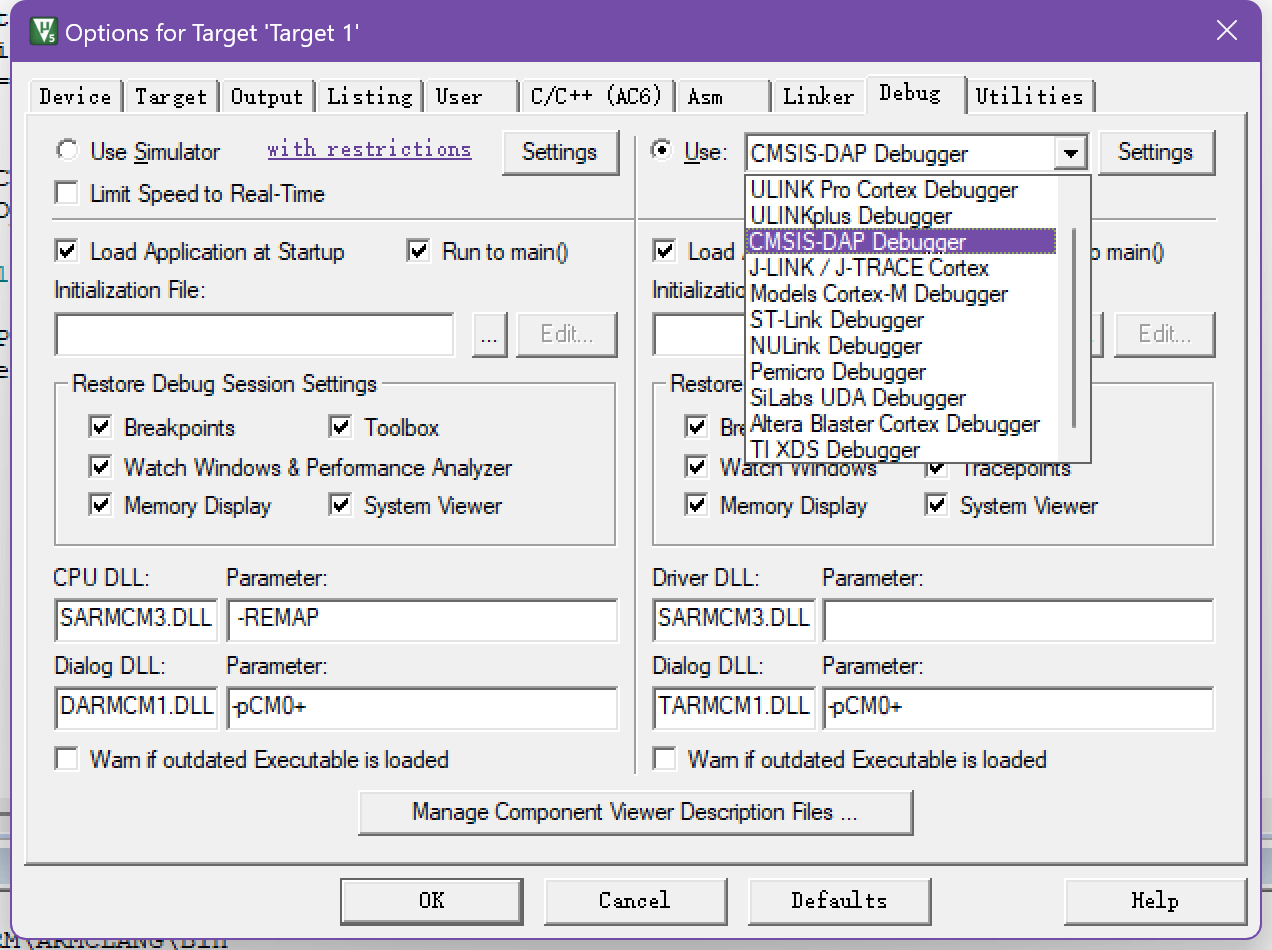Screen dimensions: 1272x950
Task: Uncheck Run to main() in simulator section
Action: tap(419, 251)
